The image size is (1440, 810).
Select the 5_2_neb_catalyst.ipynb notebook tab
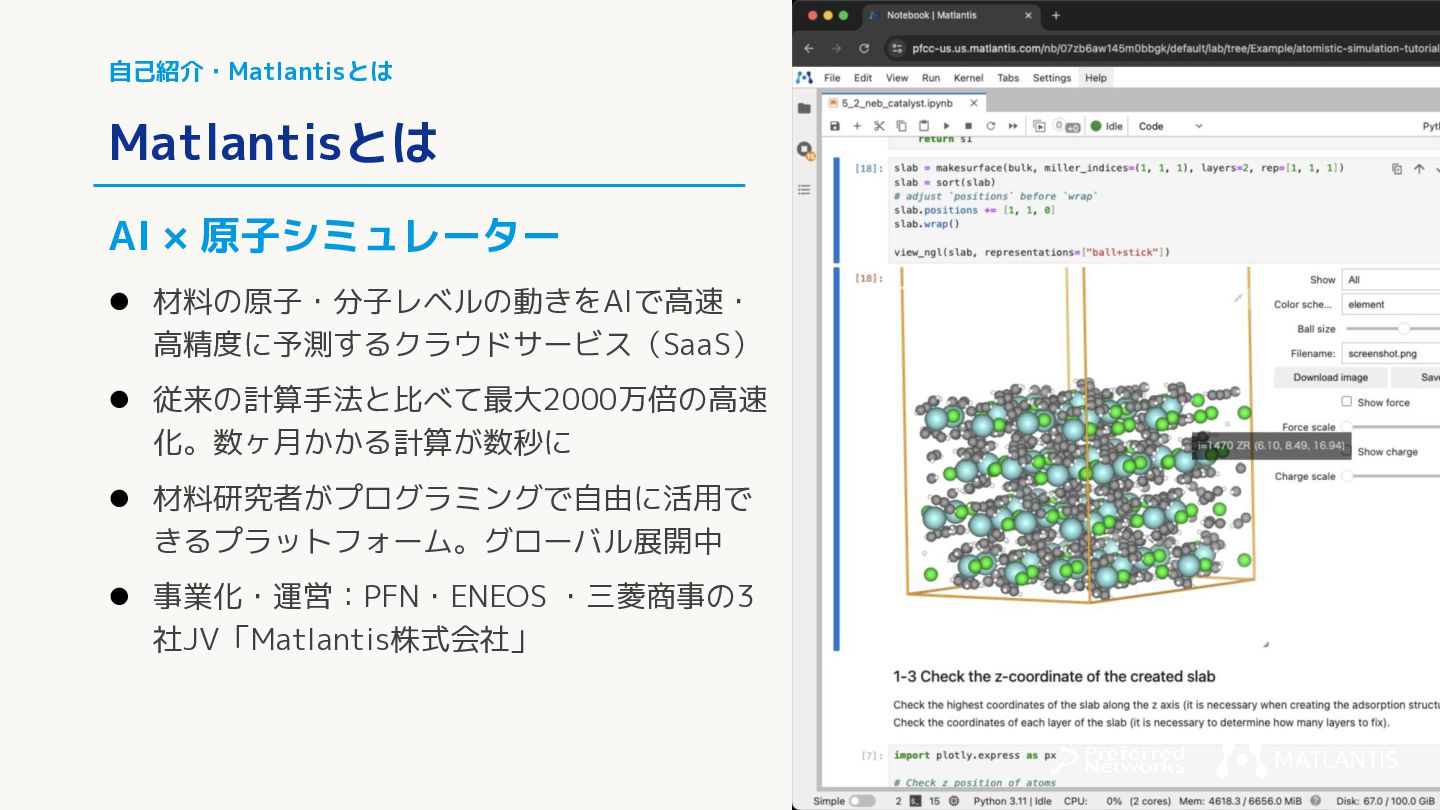(x=903, y=103)
